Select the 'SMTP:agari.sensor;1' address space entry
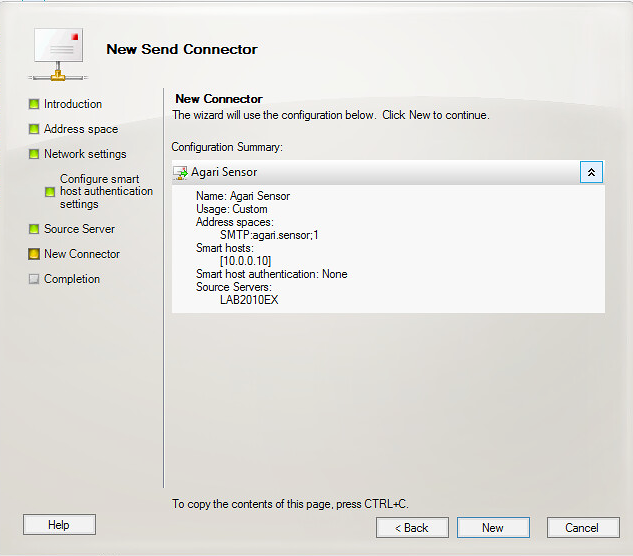 coord(269,235)
